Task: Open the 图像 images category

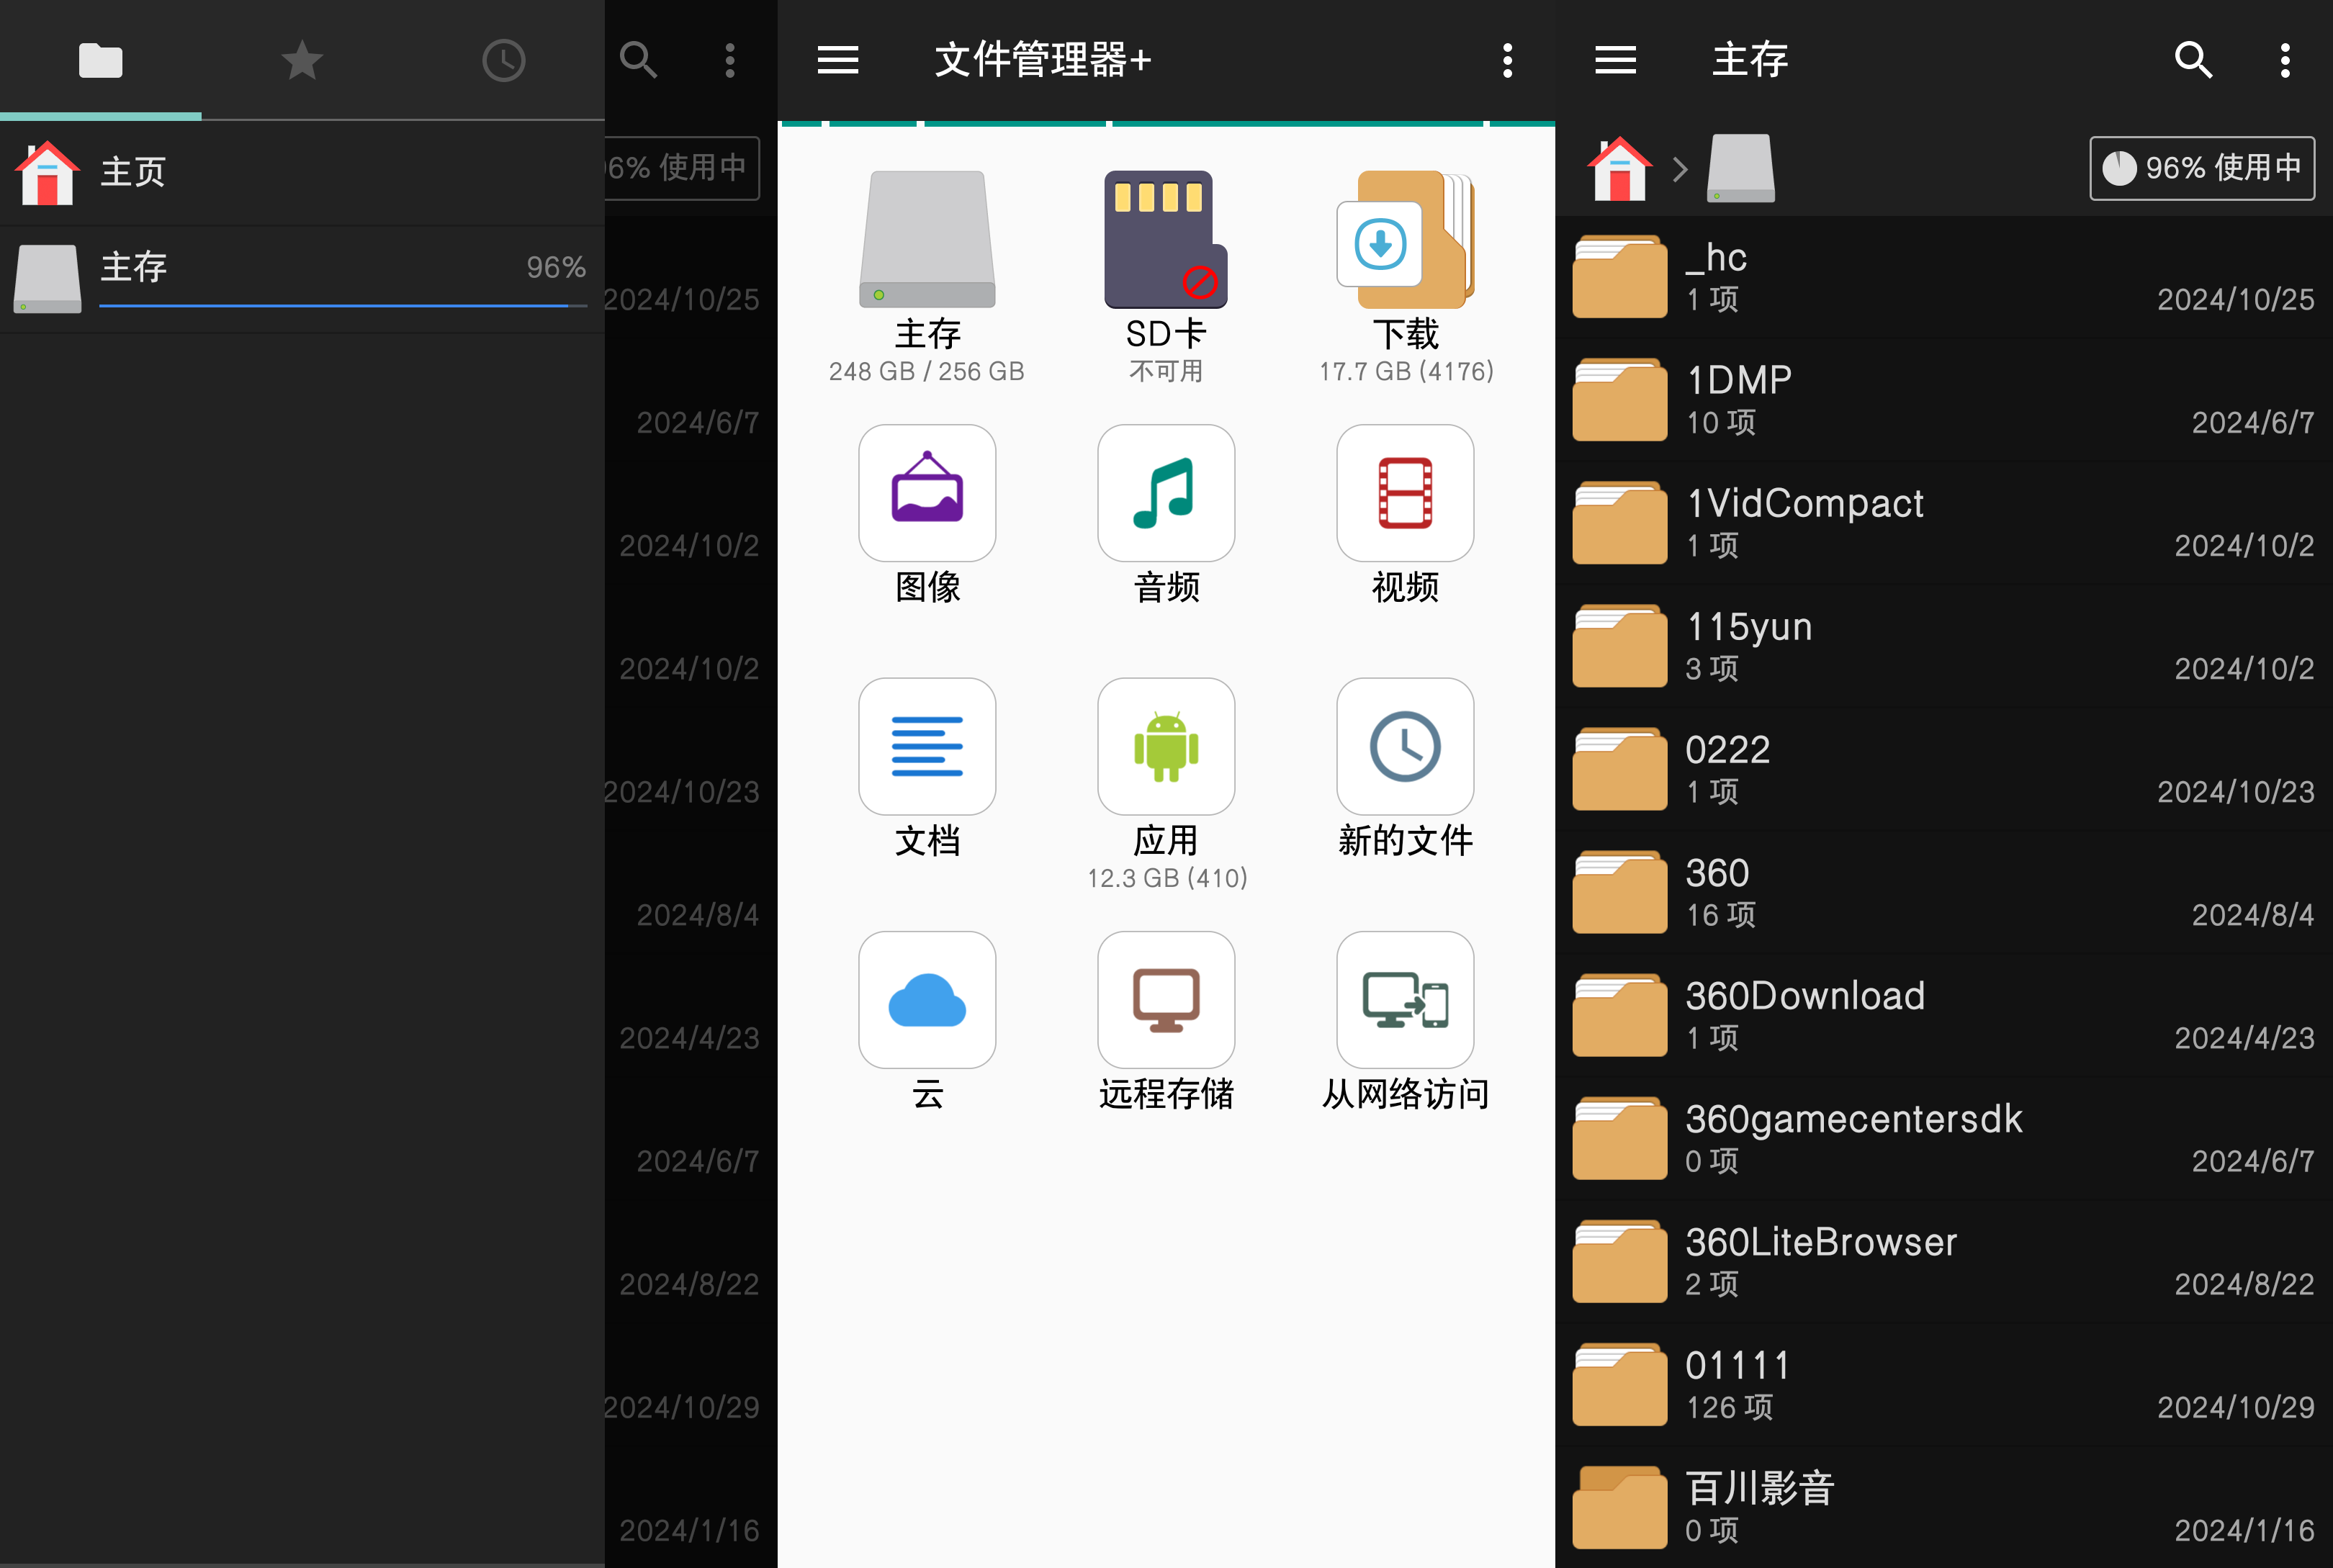Action: point(927,493)
